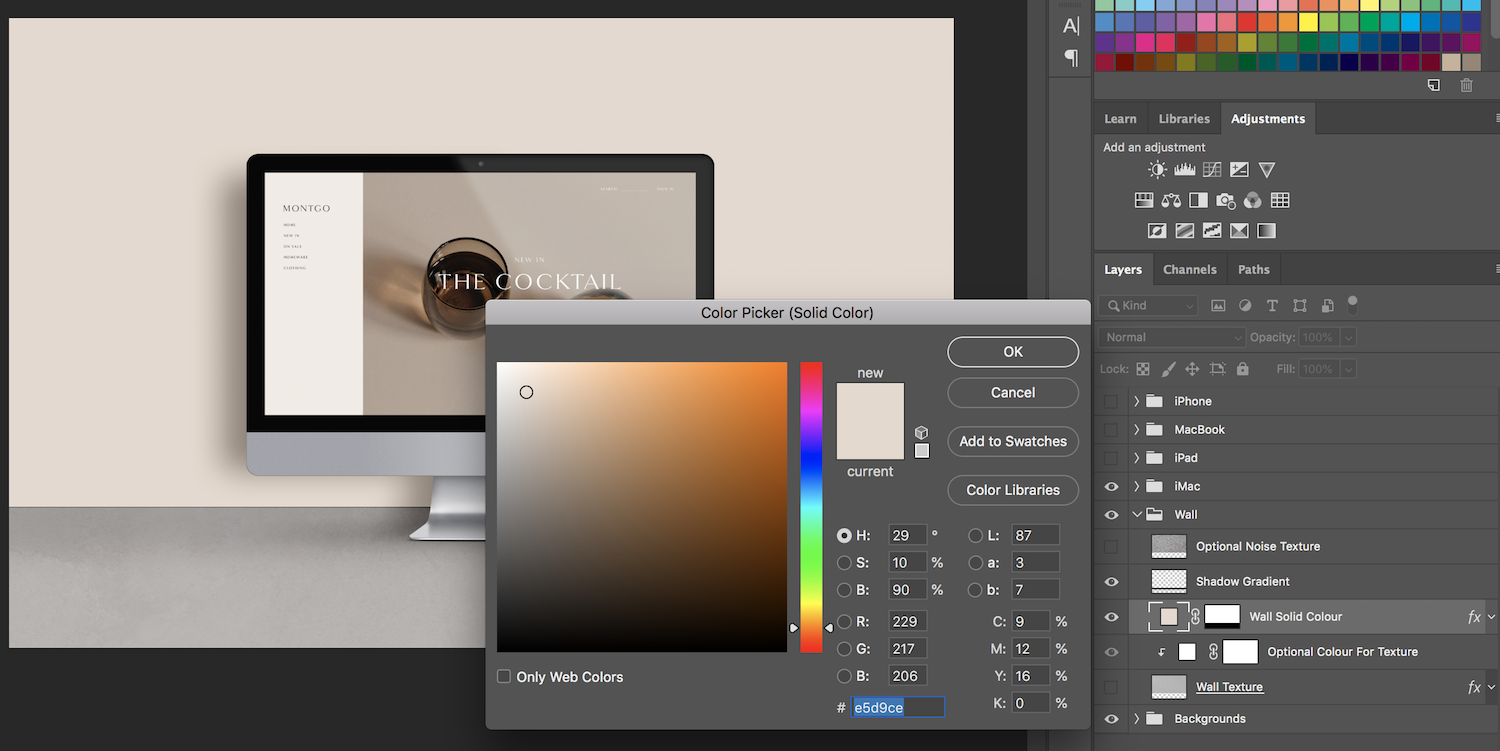Image resolution: width=1500 pixels, height=751 pixels.
Task: Click the vertical hue spectrum slider
Action: 811,506
